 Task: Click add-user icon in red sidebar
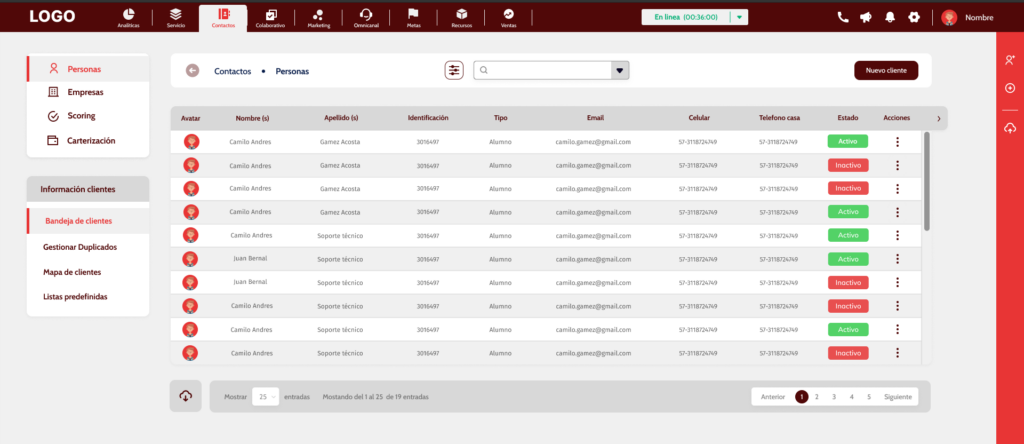[x=1010, y=60]
